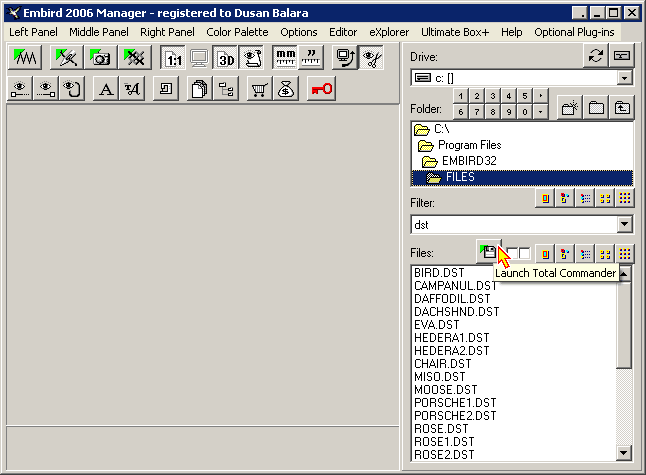Click the money bag icon
The width and height of the screenshot is (646, 475).
tap(286, 89)
